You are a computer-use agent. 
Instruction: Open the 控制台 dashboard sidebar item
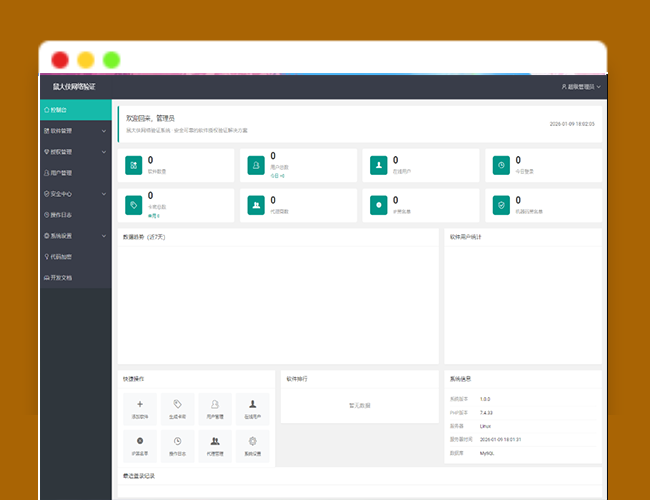76,110
